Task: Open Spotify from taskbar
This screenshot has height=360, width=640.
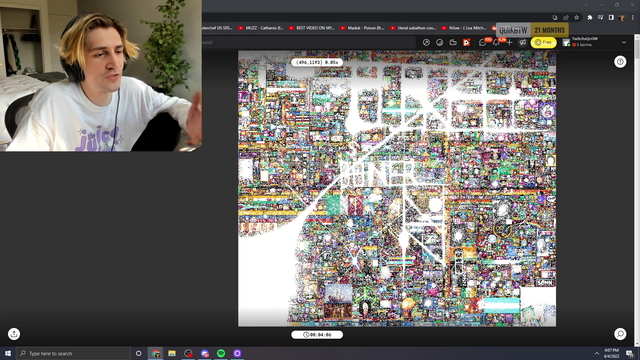Action: pyautogui.click(x=221, y=353)
